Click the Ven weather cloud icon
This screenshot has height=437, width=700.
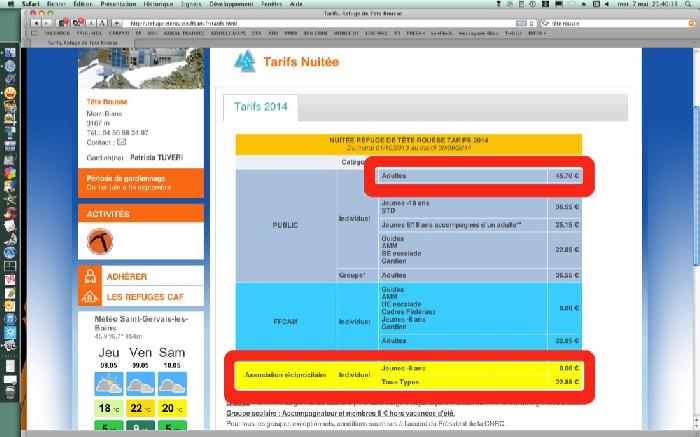(x=141, y=384)
